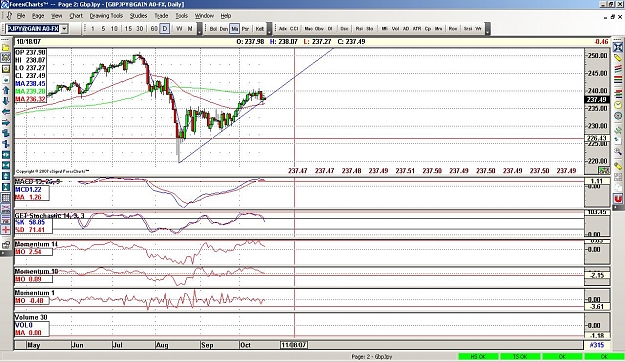Toggle the Daily (D) timeframe button
Screen dimensions: 625x362
165,29
